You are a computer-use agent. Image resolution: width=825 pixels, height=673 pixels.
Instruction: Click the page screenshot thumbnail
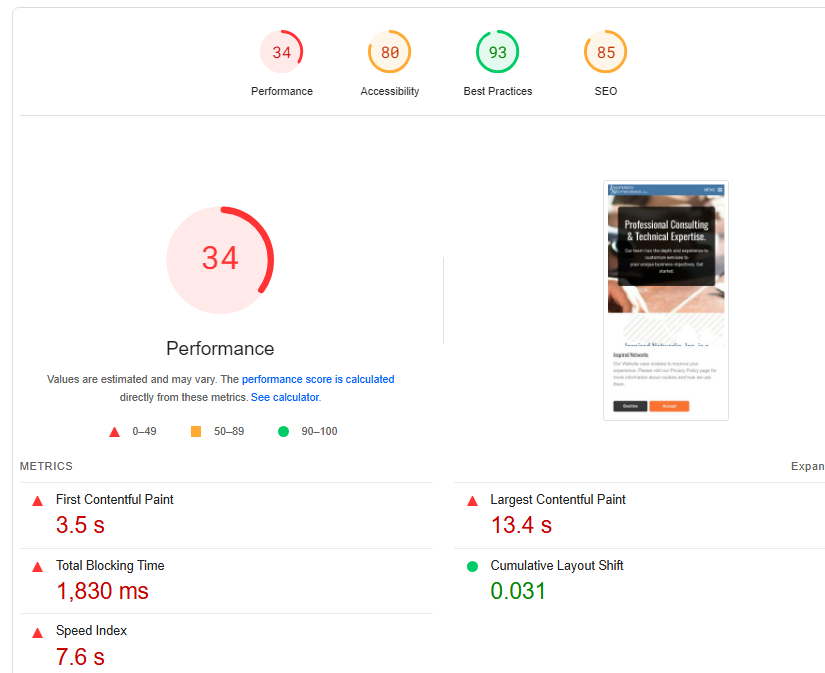tap(666, 300)
